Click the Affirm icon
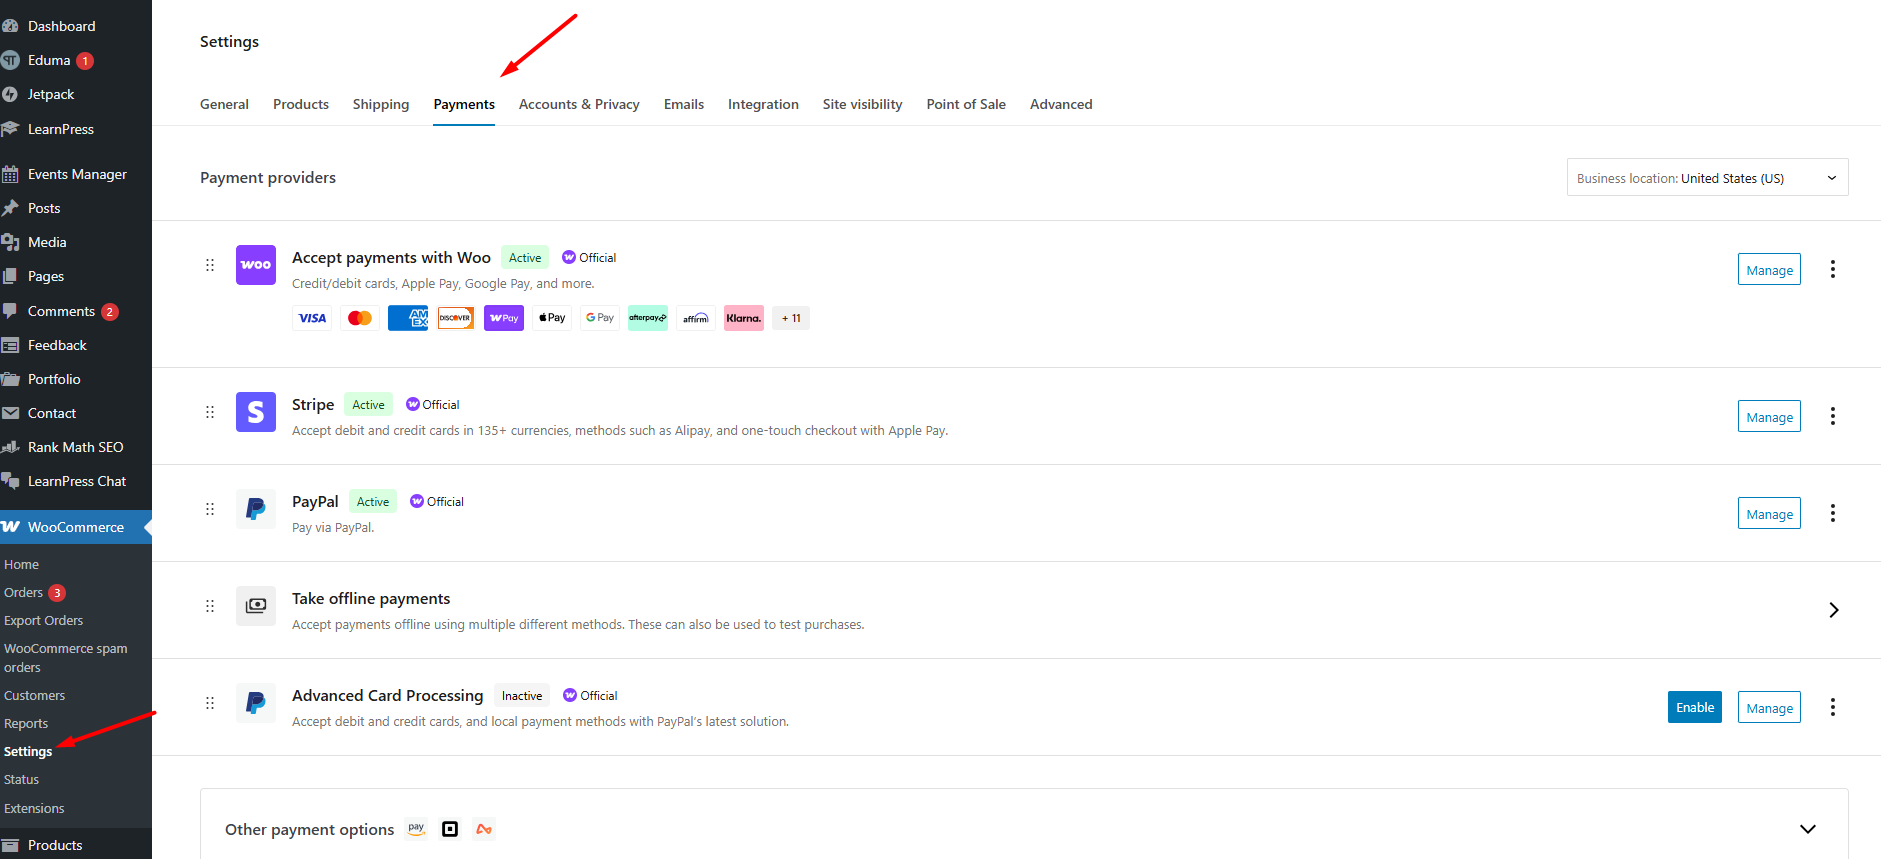The height and width of the screenshot is (859, 1881). [x=696, y=318]
